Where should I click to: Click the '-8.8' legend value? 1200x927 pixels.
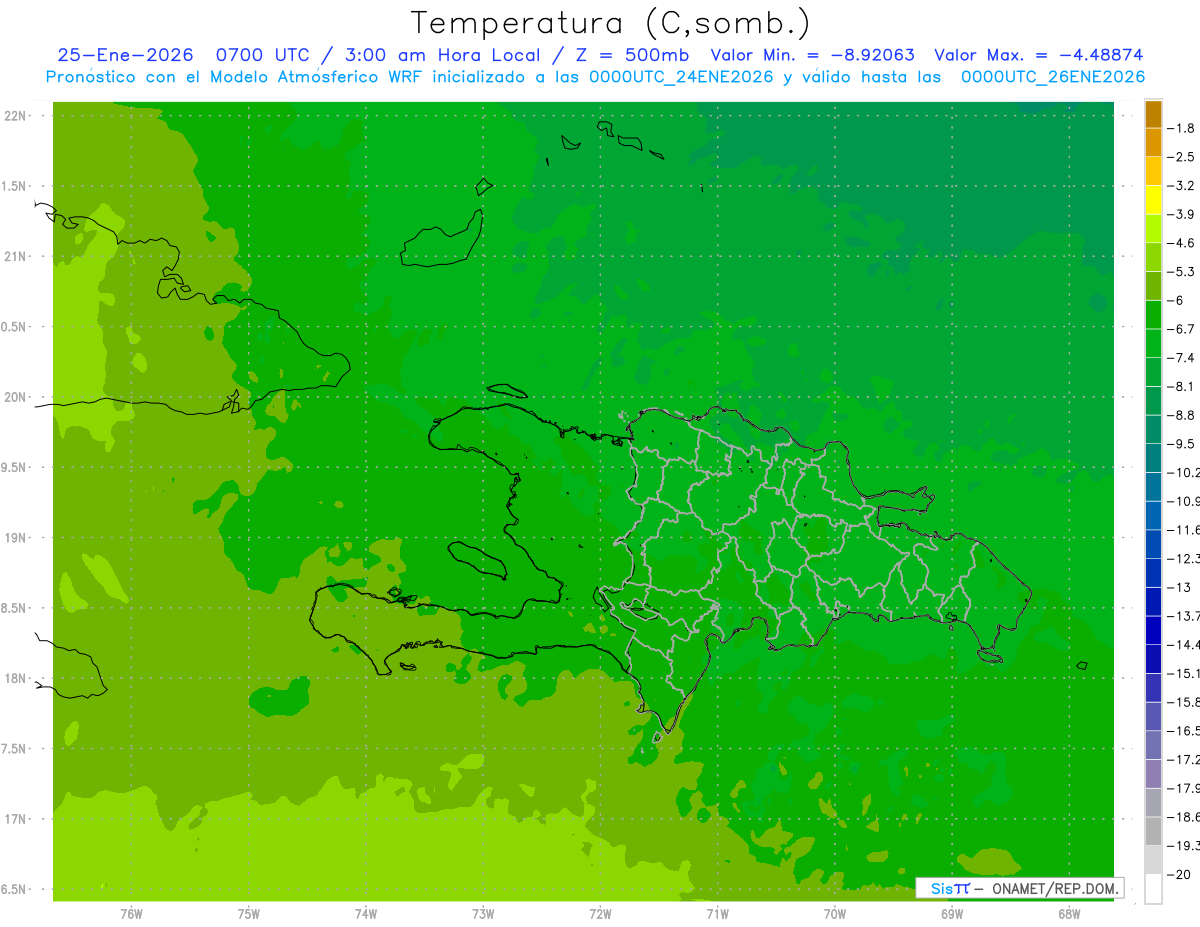[1181, 415]
